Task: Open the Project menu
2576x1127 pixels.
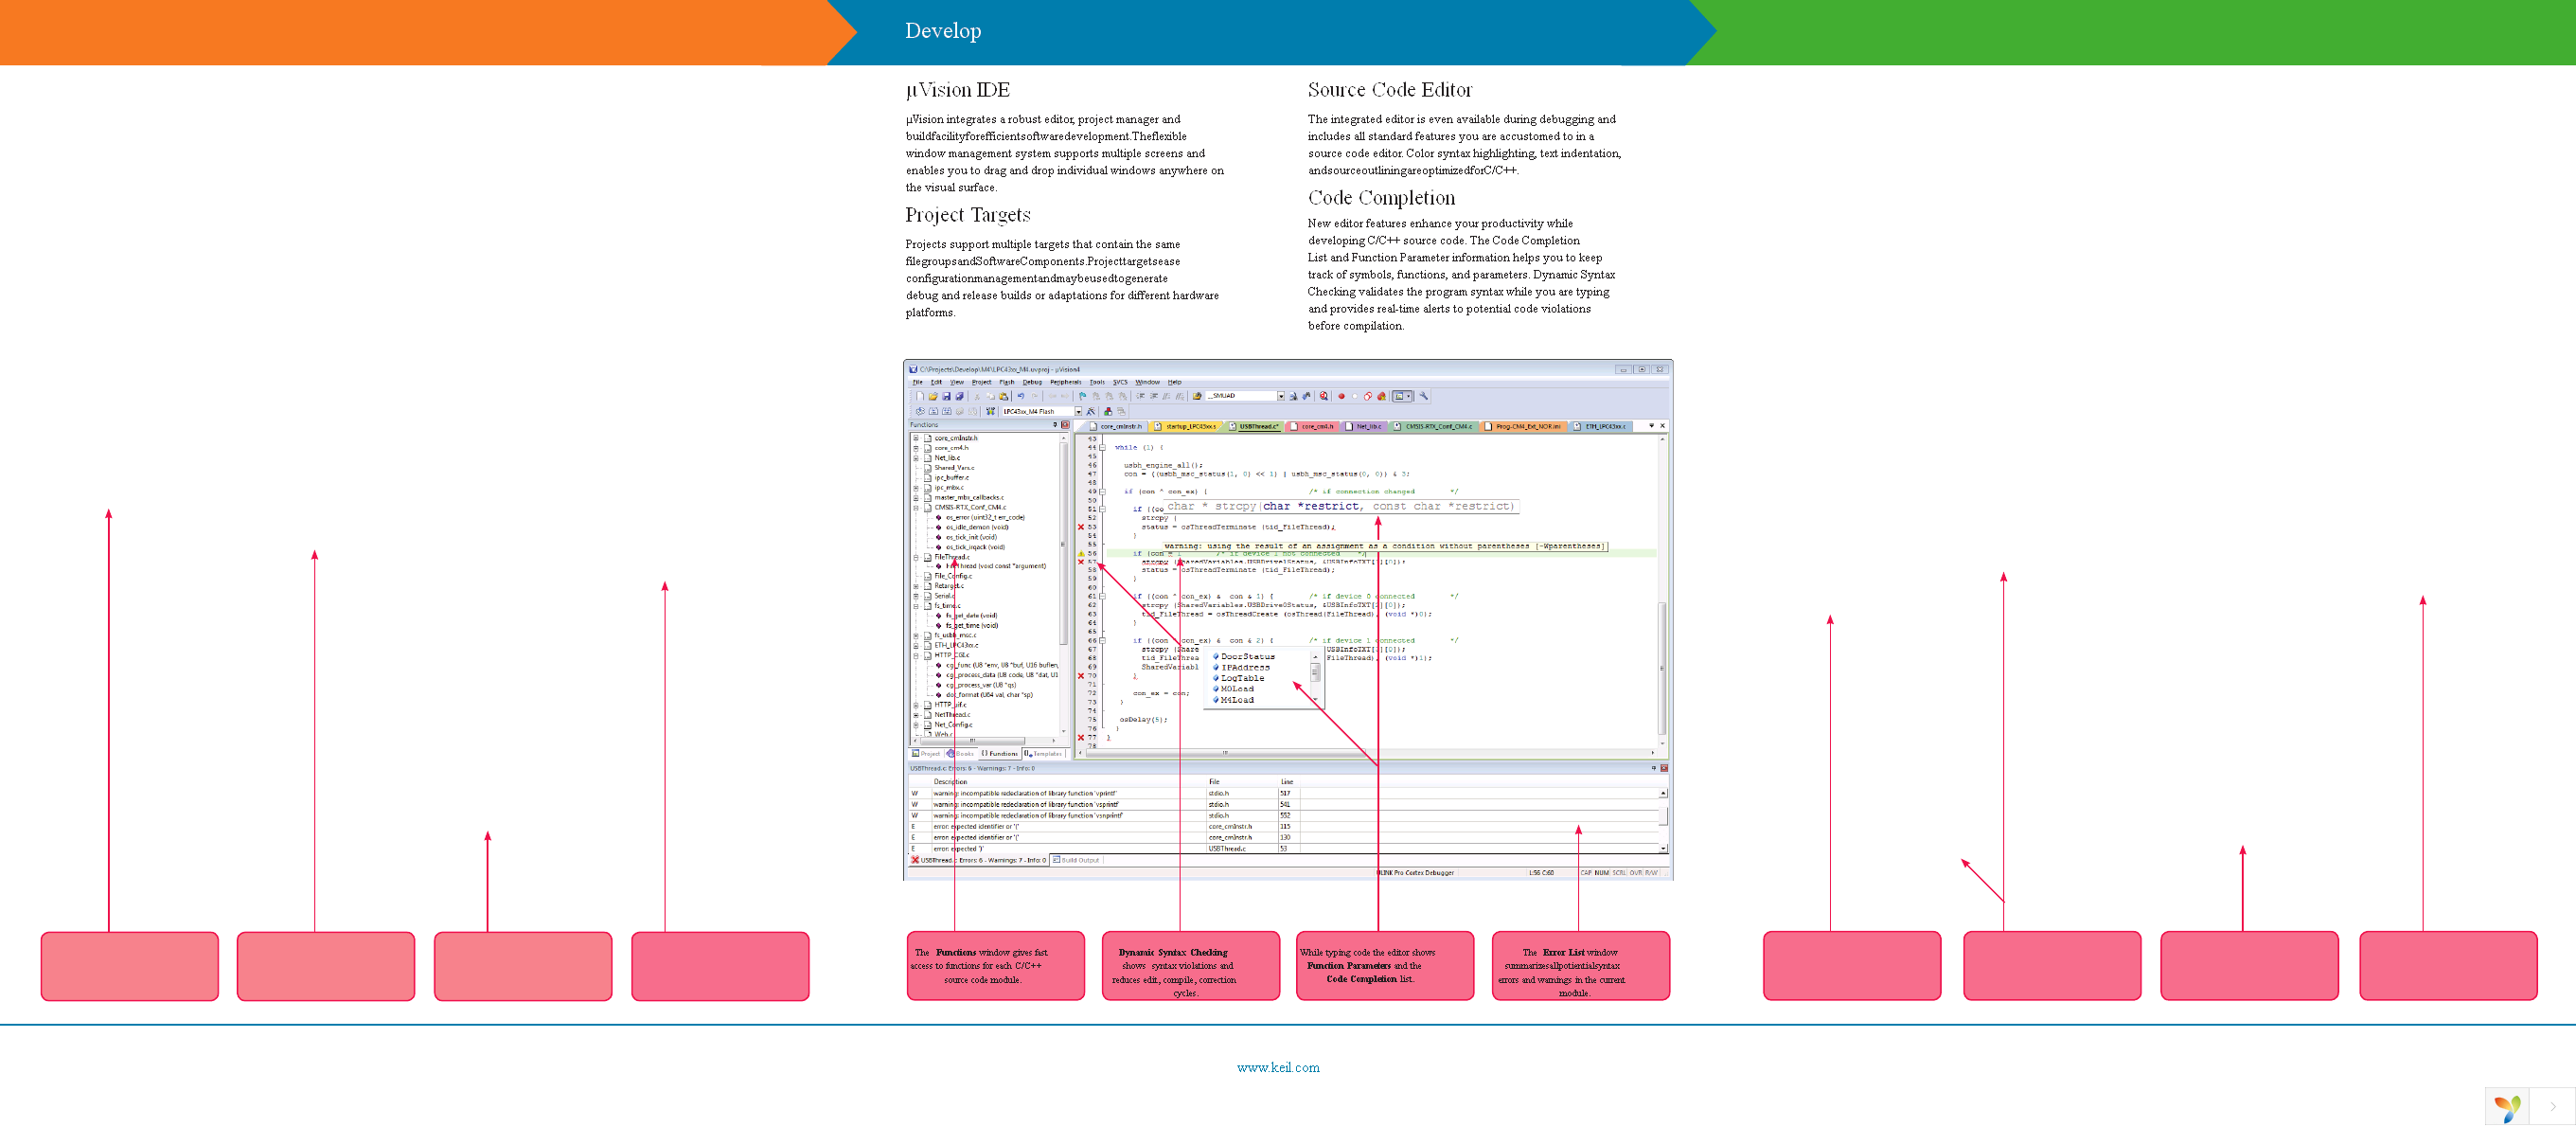Action: tap(981, 382)
